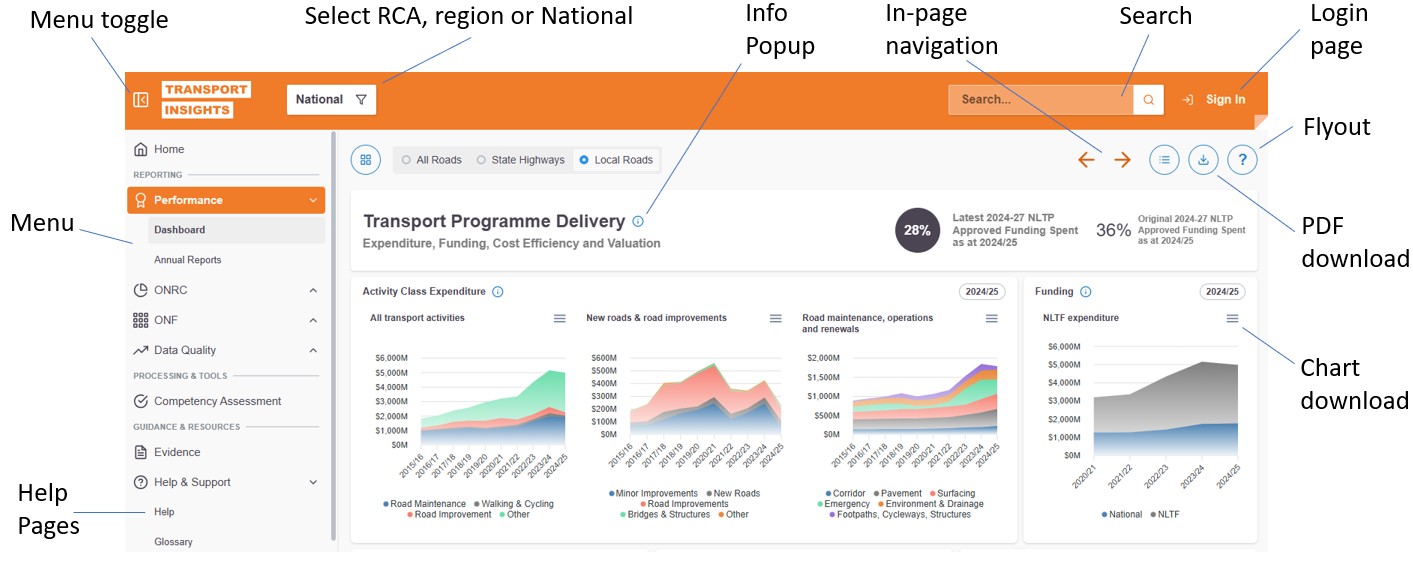Viewport: 1413px width, 568px height.
Task: Click into the Search input field
Action: coord(1040,100)
